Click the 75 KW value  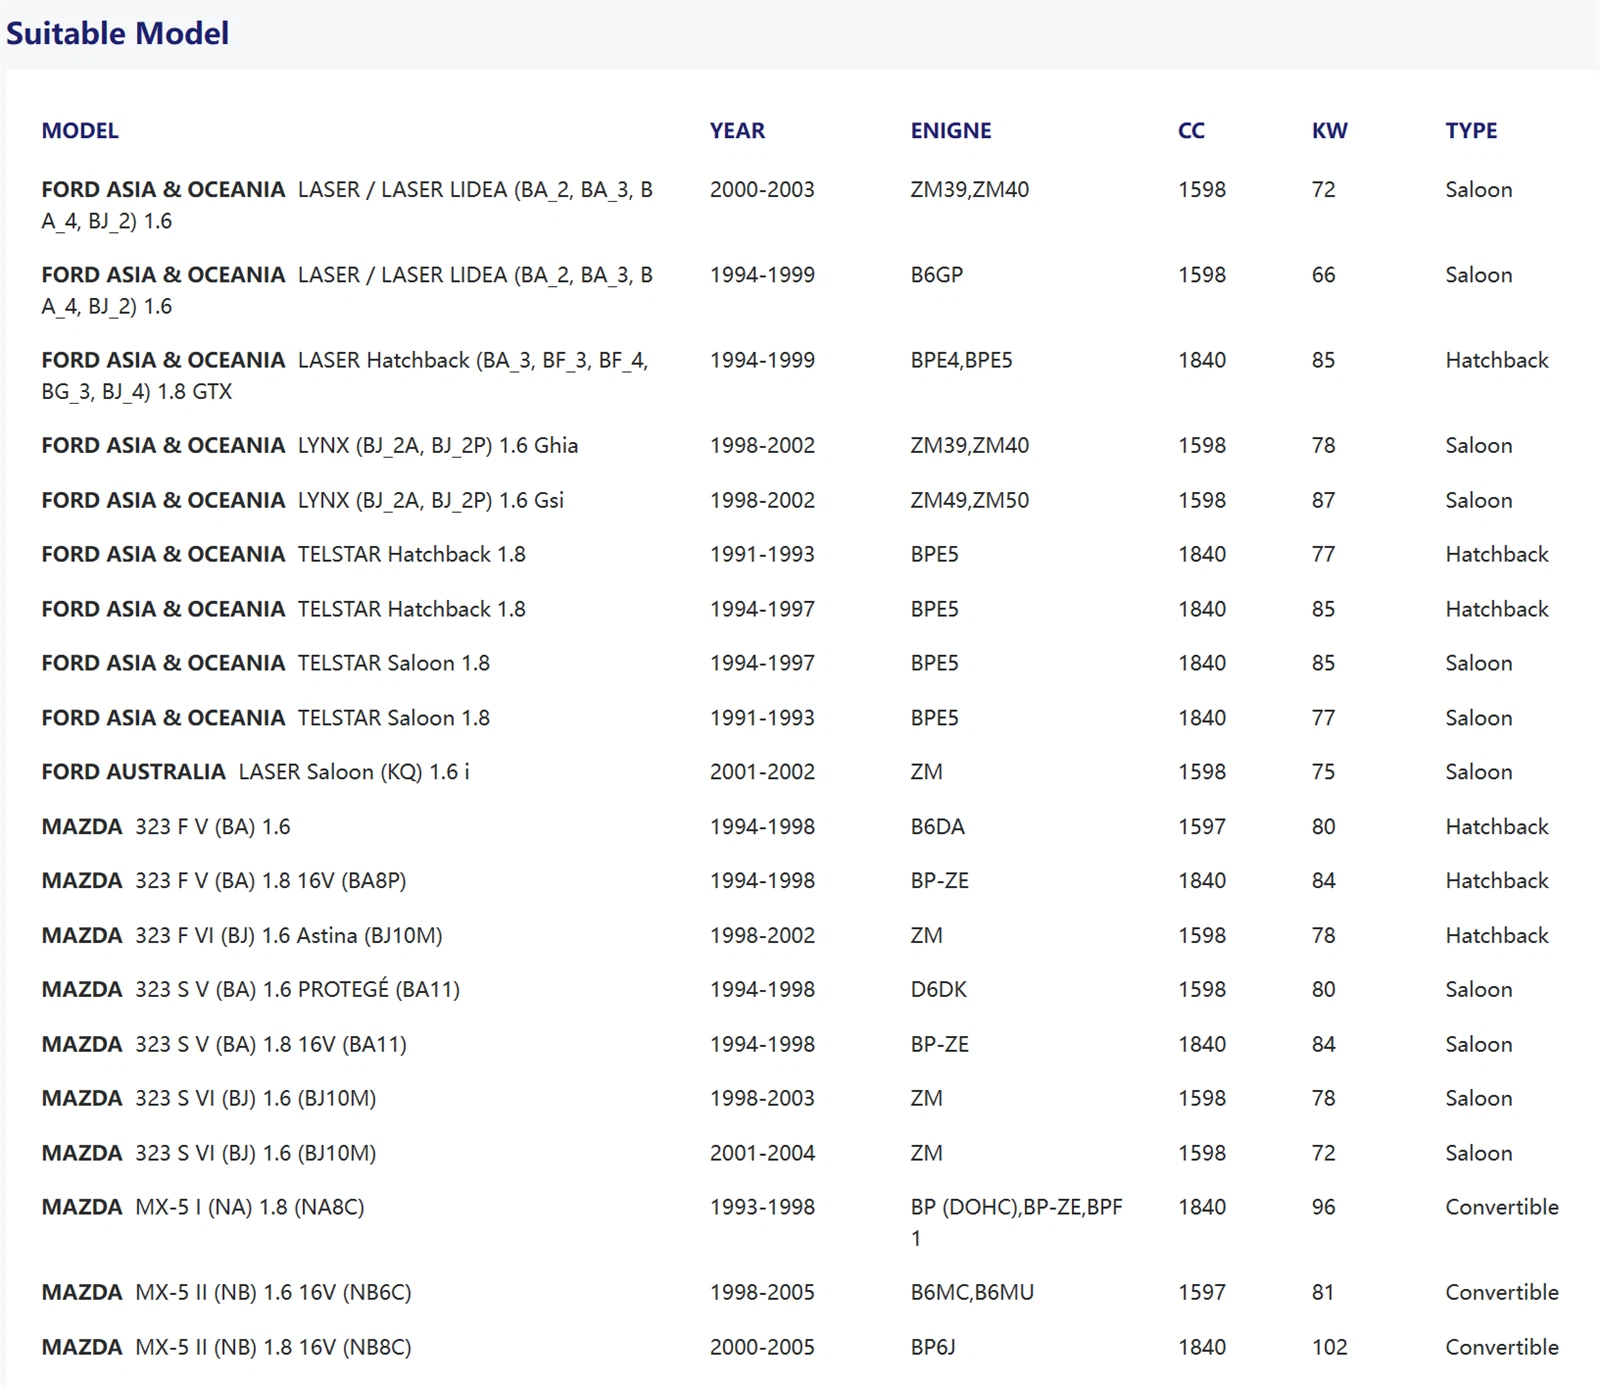(1323, 772)
